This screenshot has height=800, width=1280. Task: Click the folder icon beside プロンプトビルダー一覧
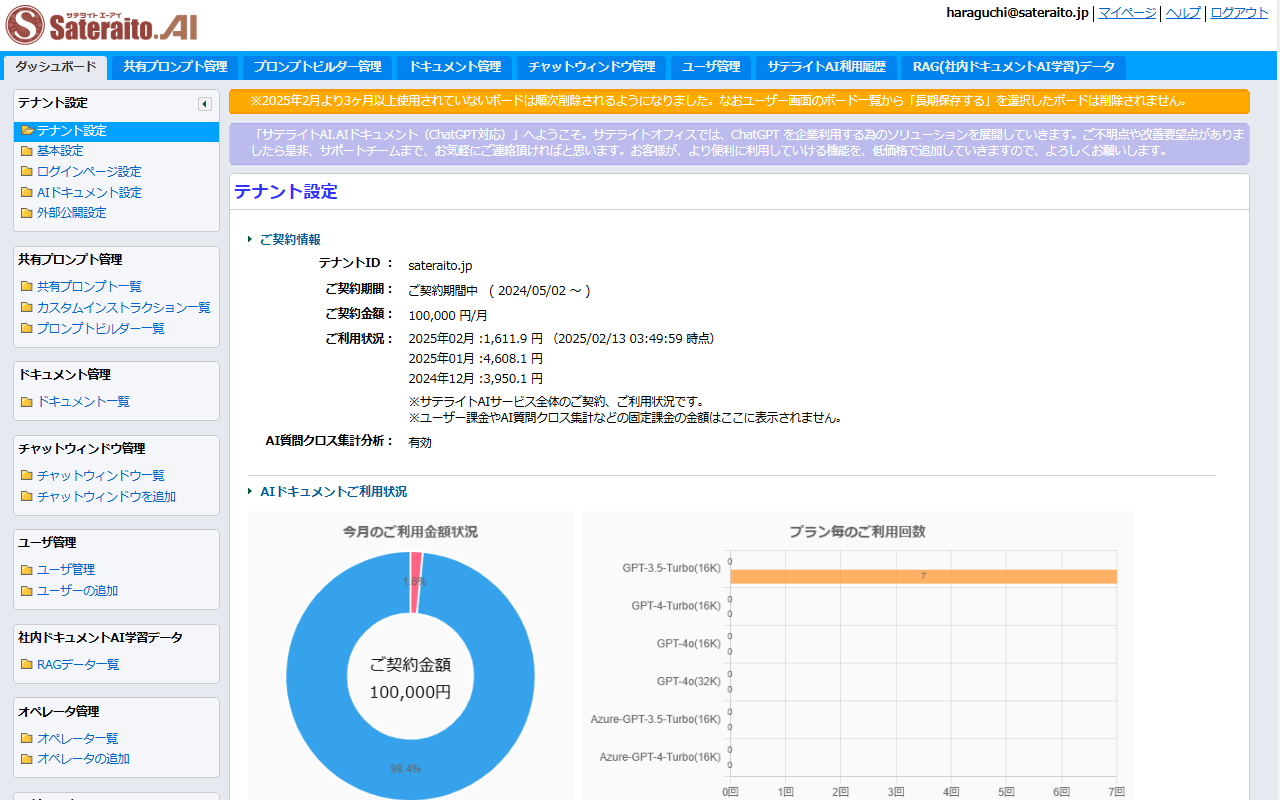click(x=25, y=328)
